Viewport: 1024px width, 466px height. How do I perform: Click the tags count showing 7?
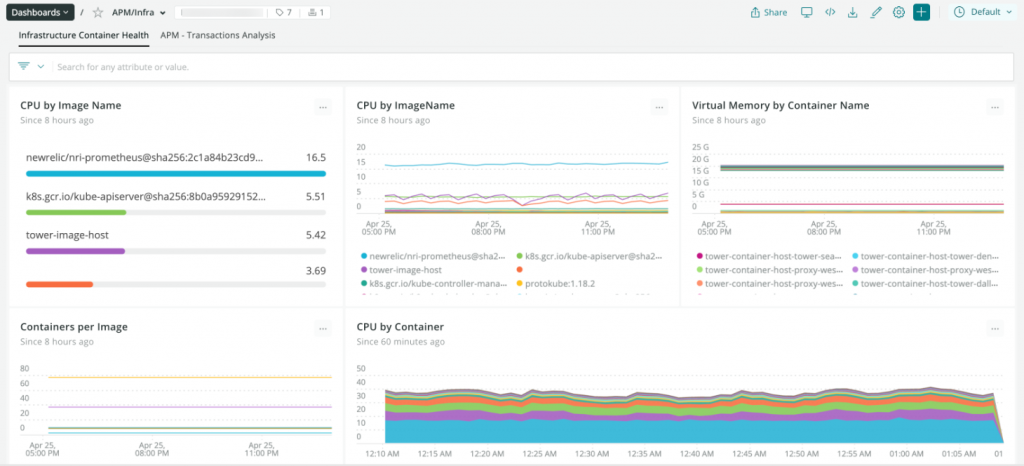pos(283,13)
